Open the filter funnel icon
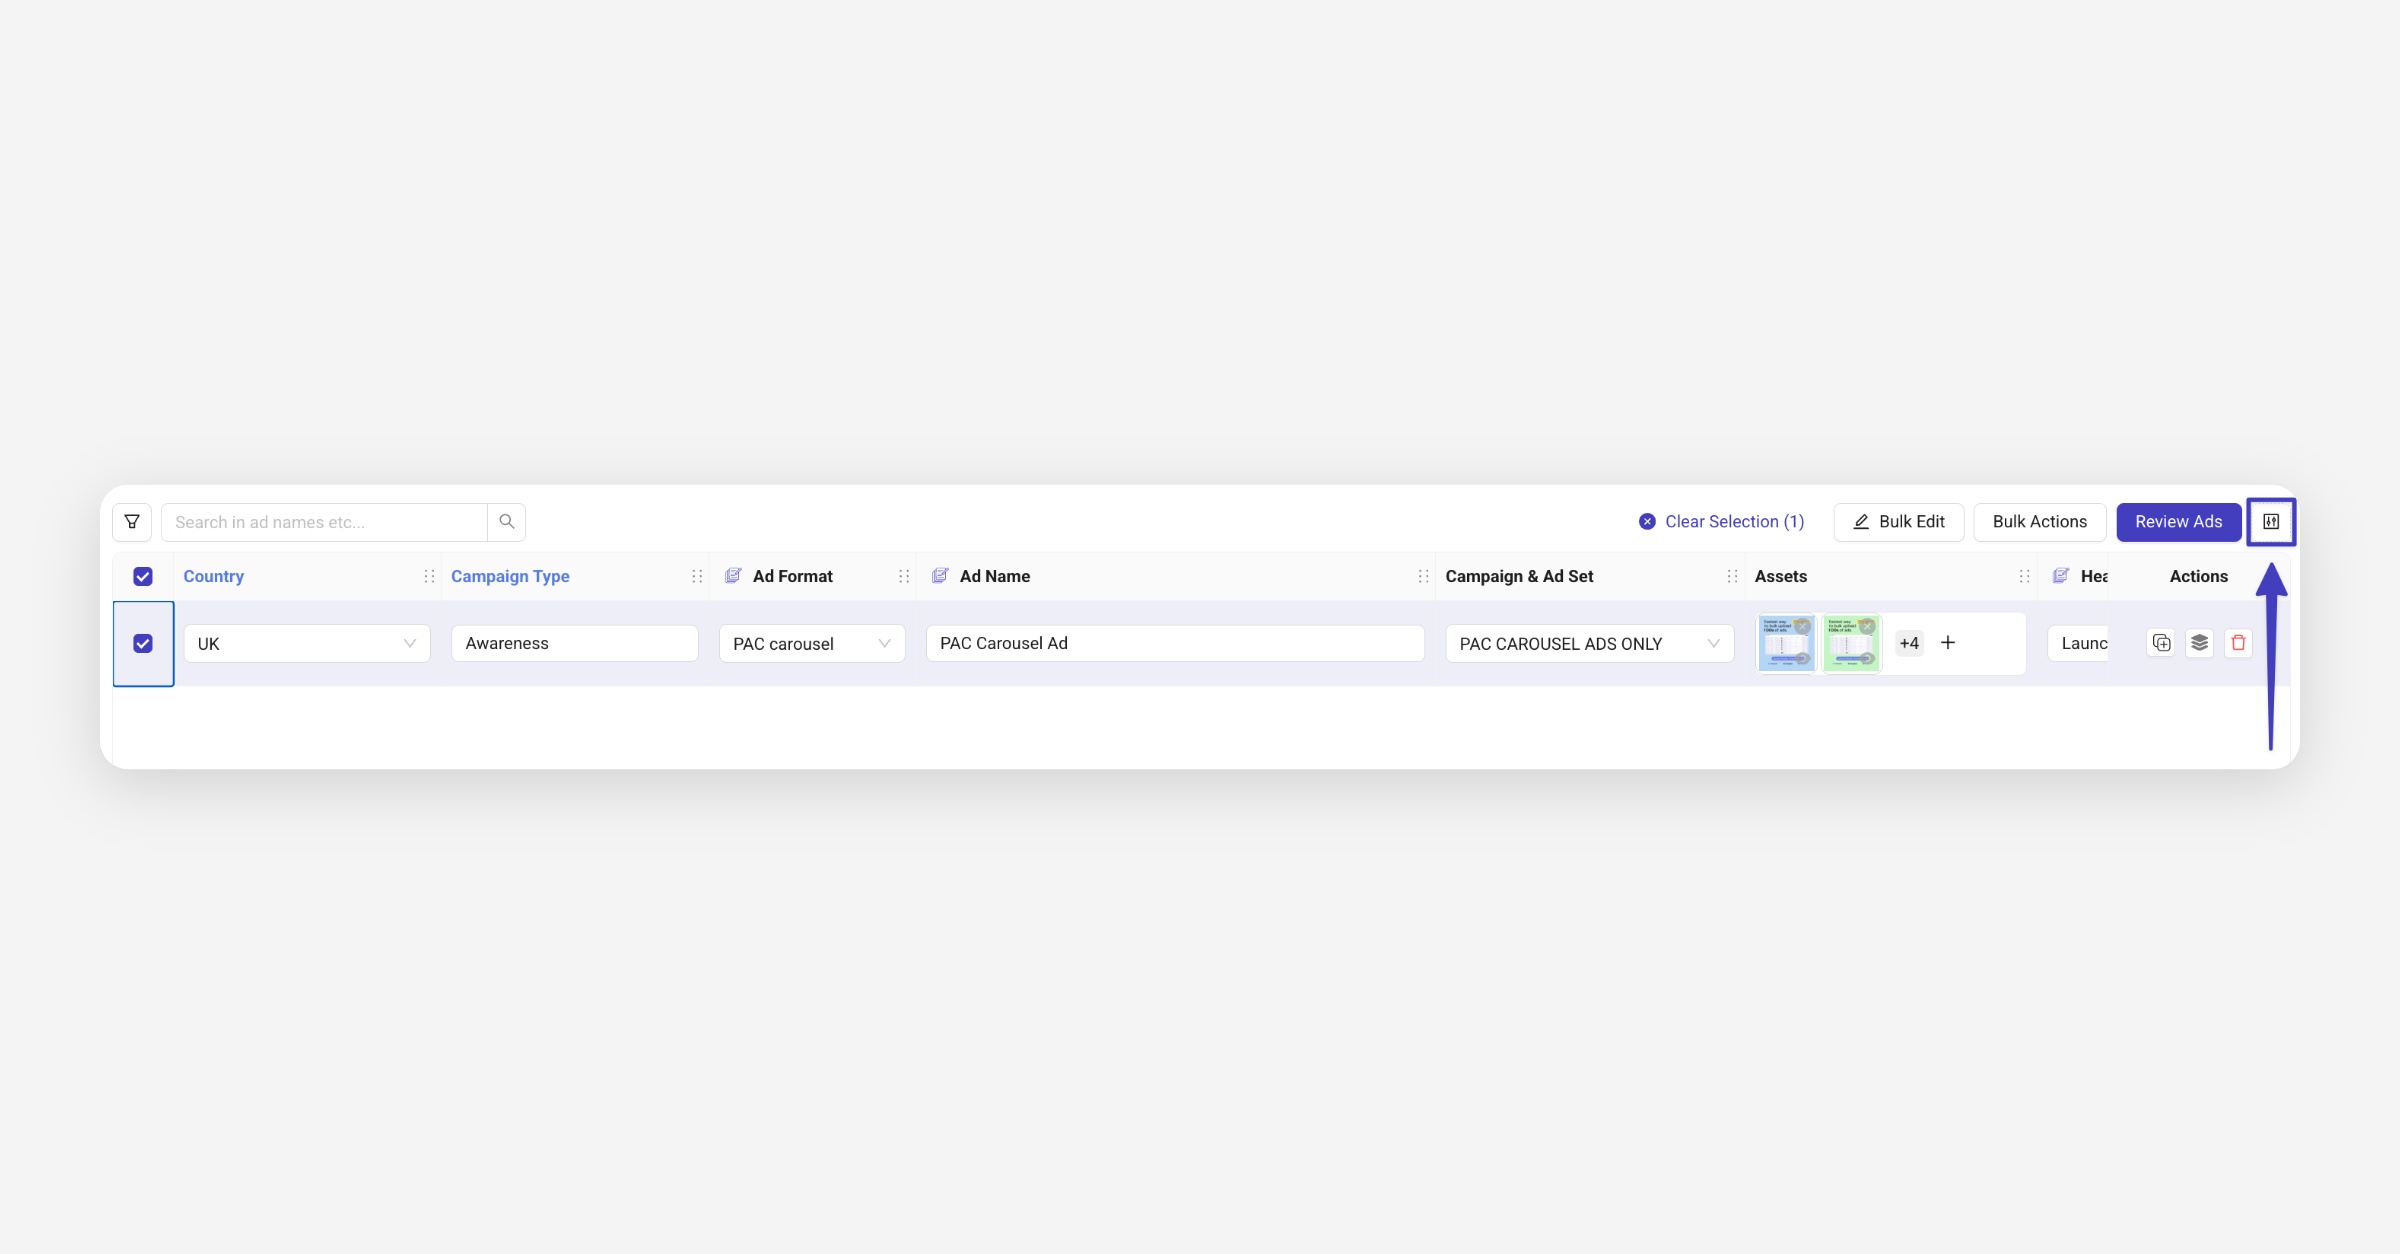 click(132, 522)
